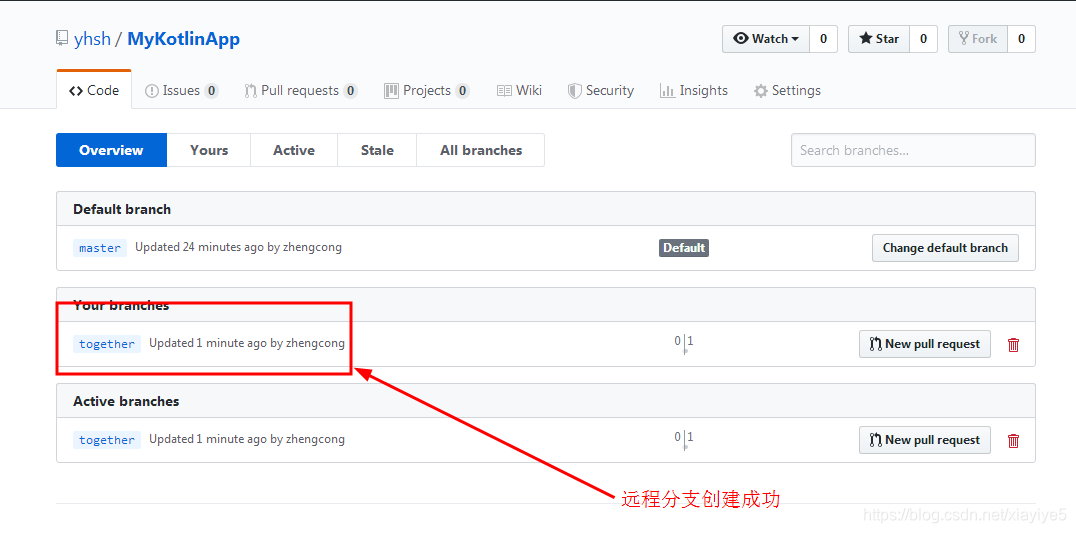This screenshot has height=533, width=1076.
Task: Click the ahead/behind 0|1 indicator in Your branches
Action: [684, 343]
